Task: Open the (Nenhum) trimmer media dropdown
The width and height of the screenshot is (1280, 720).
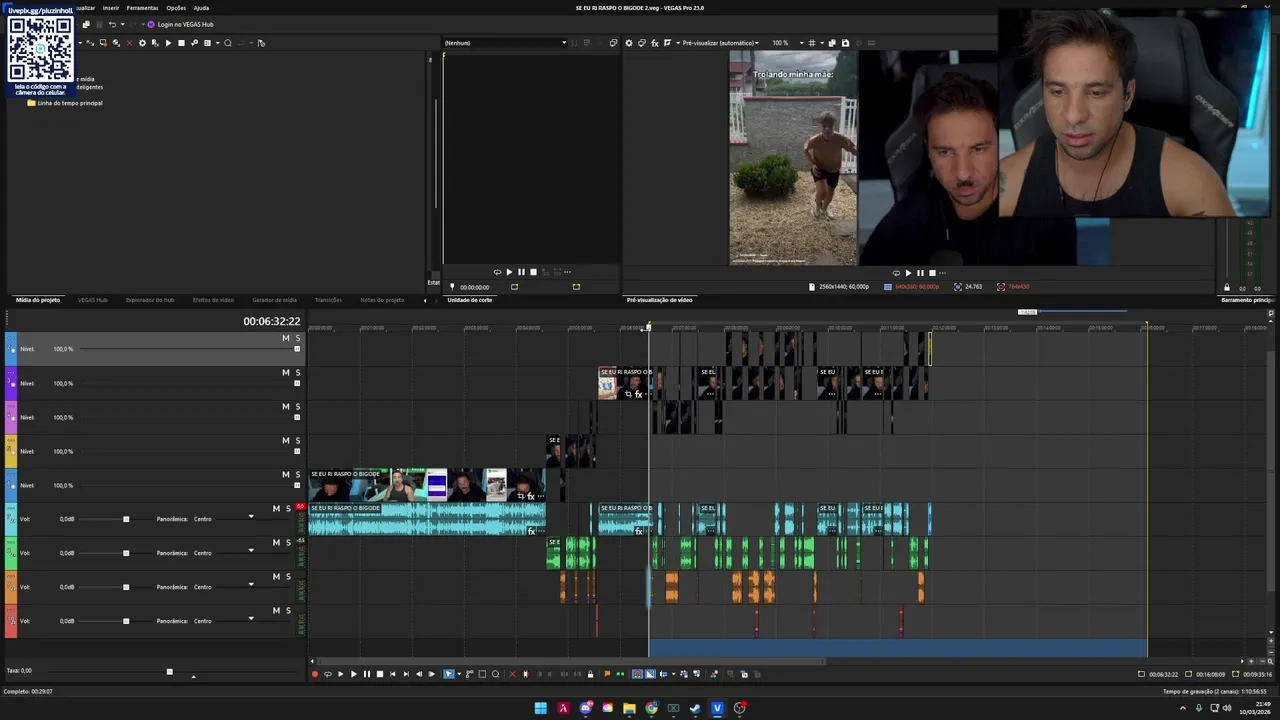Action: point(505,43)
